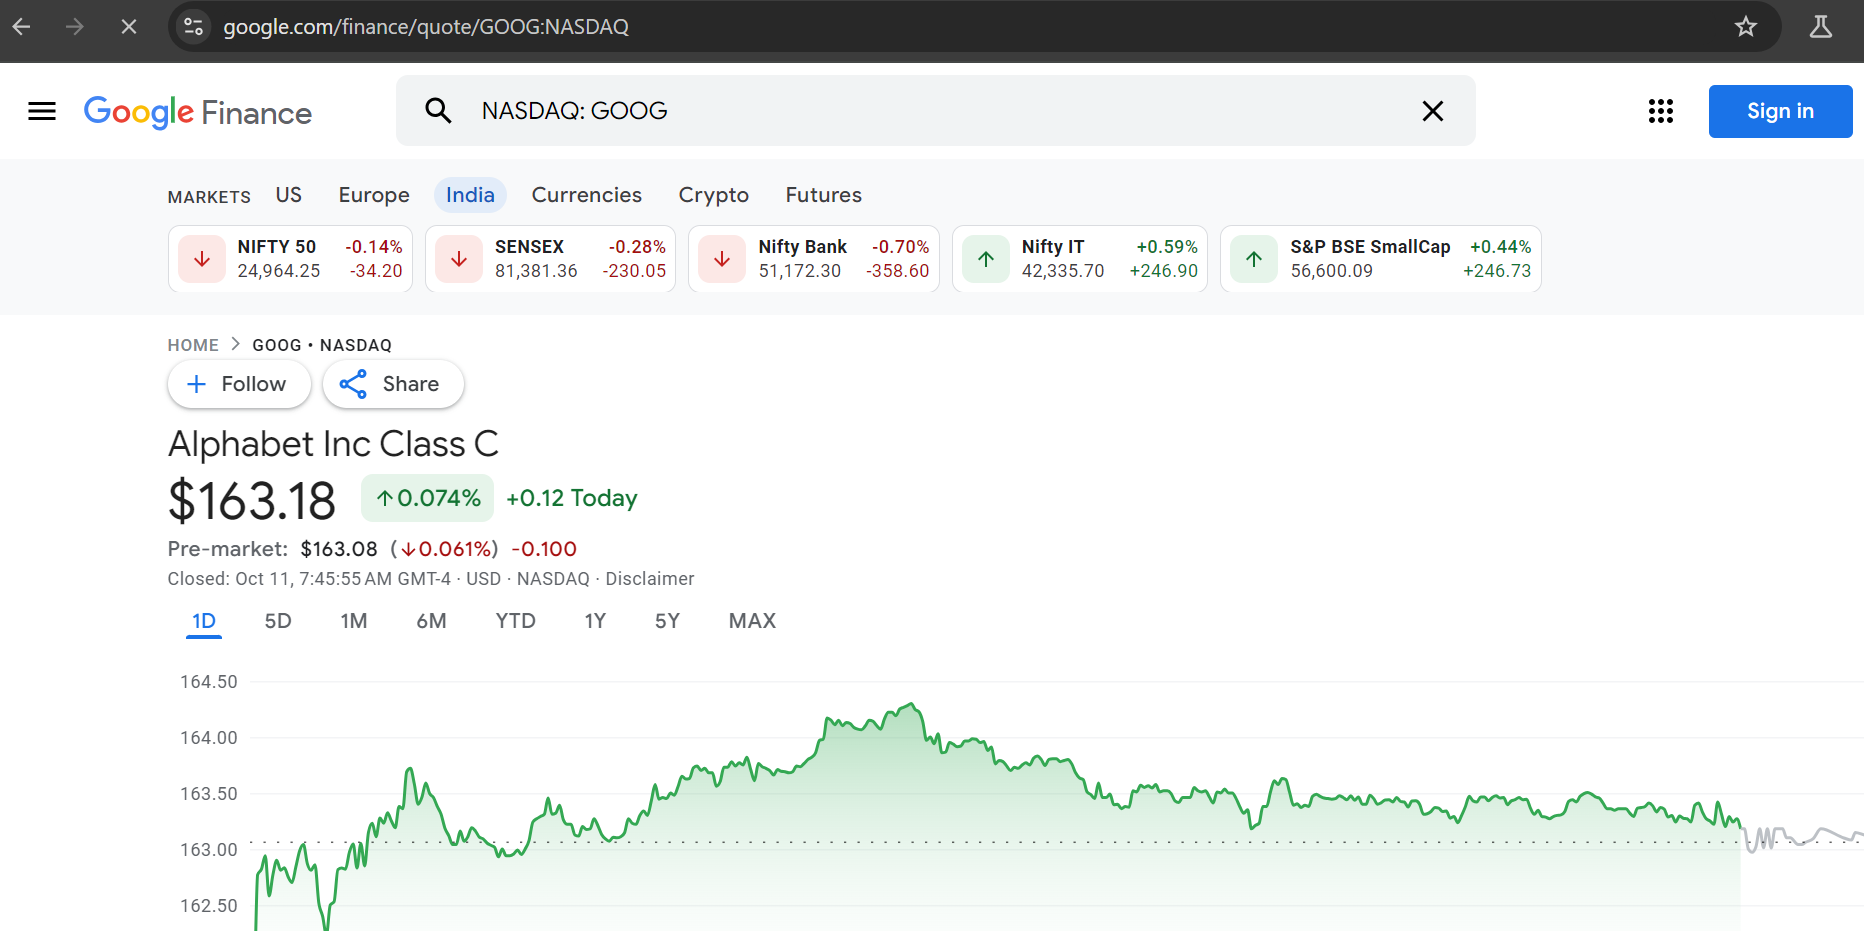Viewport: 1864px width, 931px height.
Task: Clear the search box with X
Action: (x=1432, y=111)
